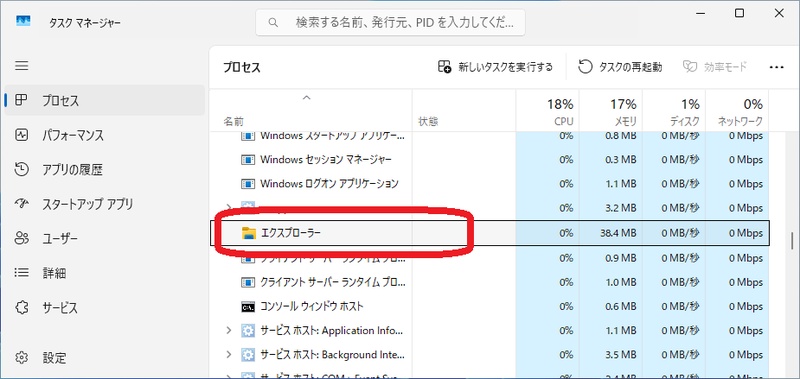This screenshot has width=800, height=379.
Task: Sort by the メモリ column header
Action: click(611, 111)
